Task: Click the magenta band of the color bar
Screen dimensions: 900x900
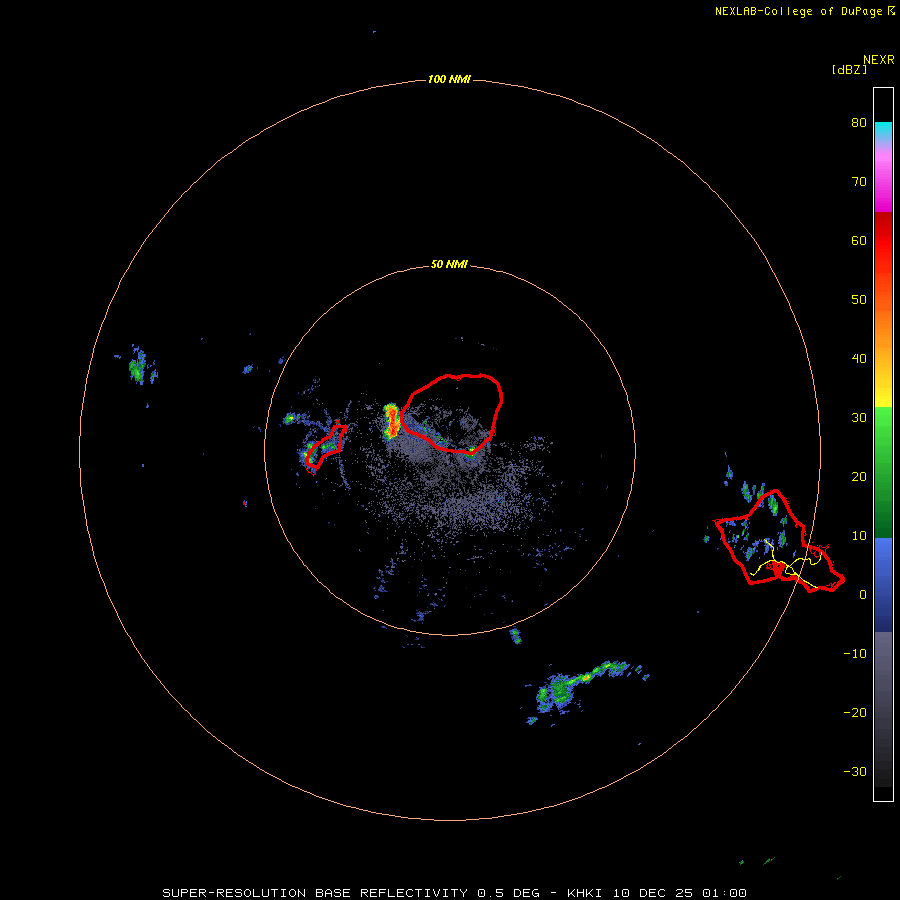Action: 883,181
